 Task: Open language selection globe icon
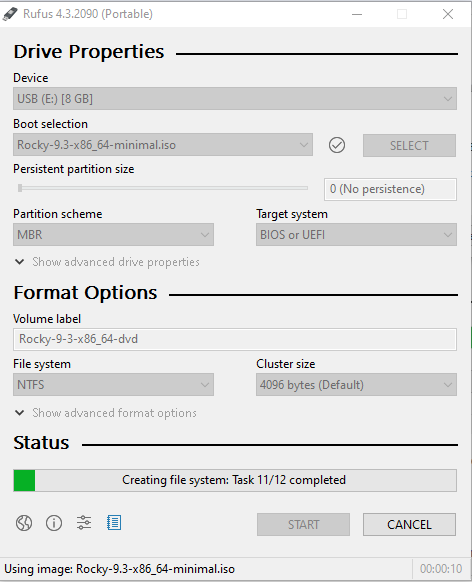coord(24,523)
